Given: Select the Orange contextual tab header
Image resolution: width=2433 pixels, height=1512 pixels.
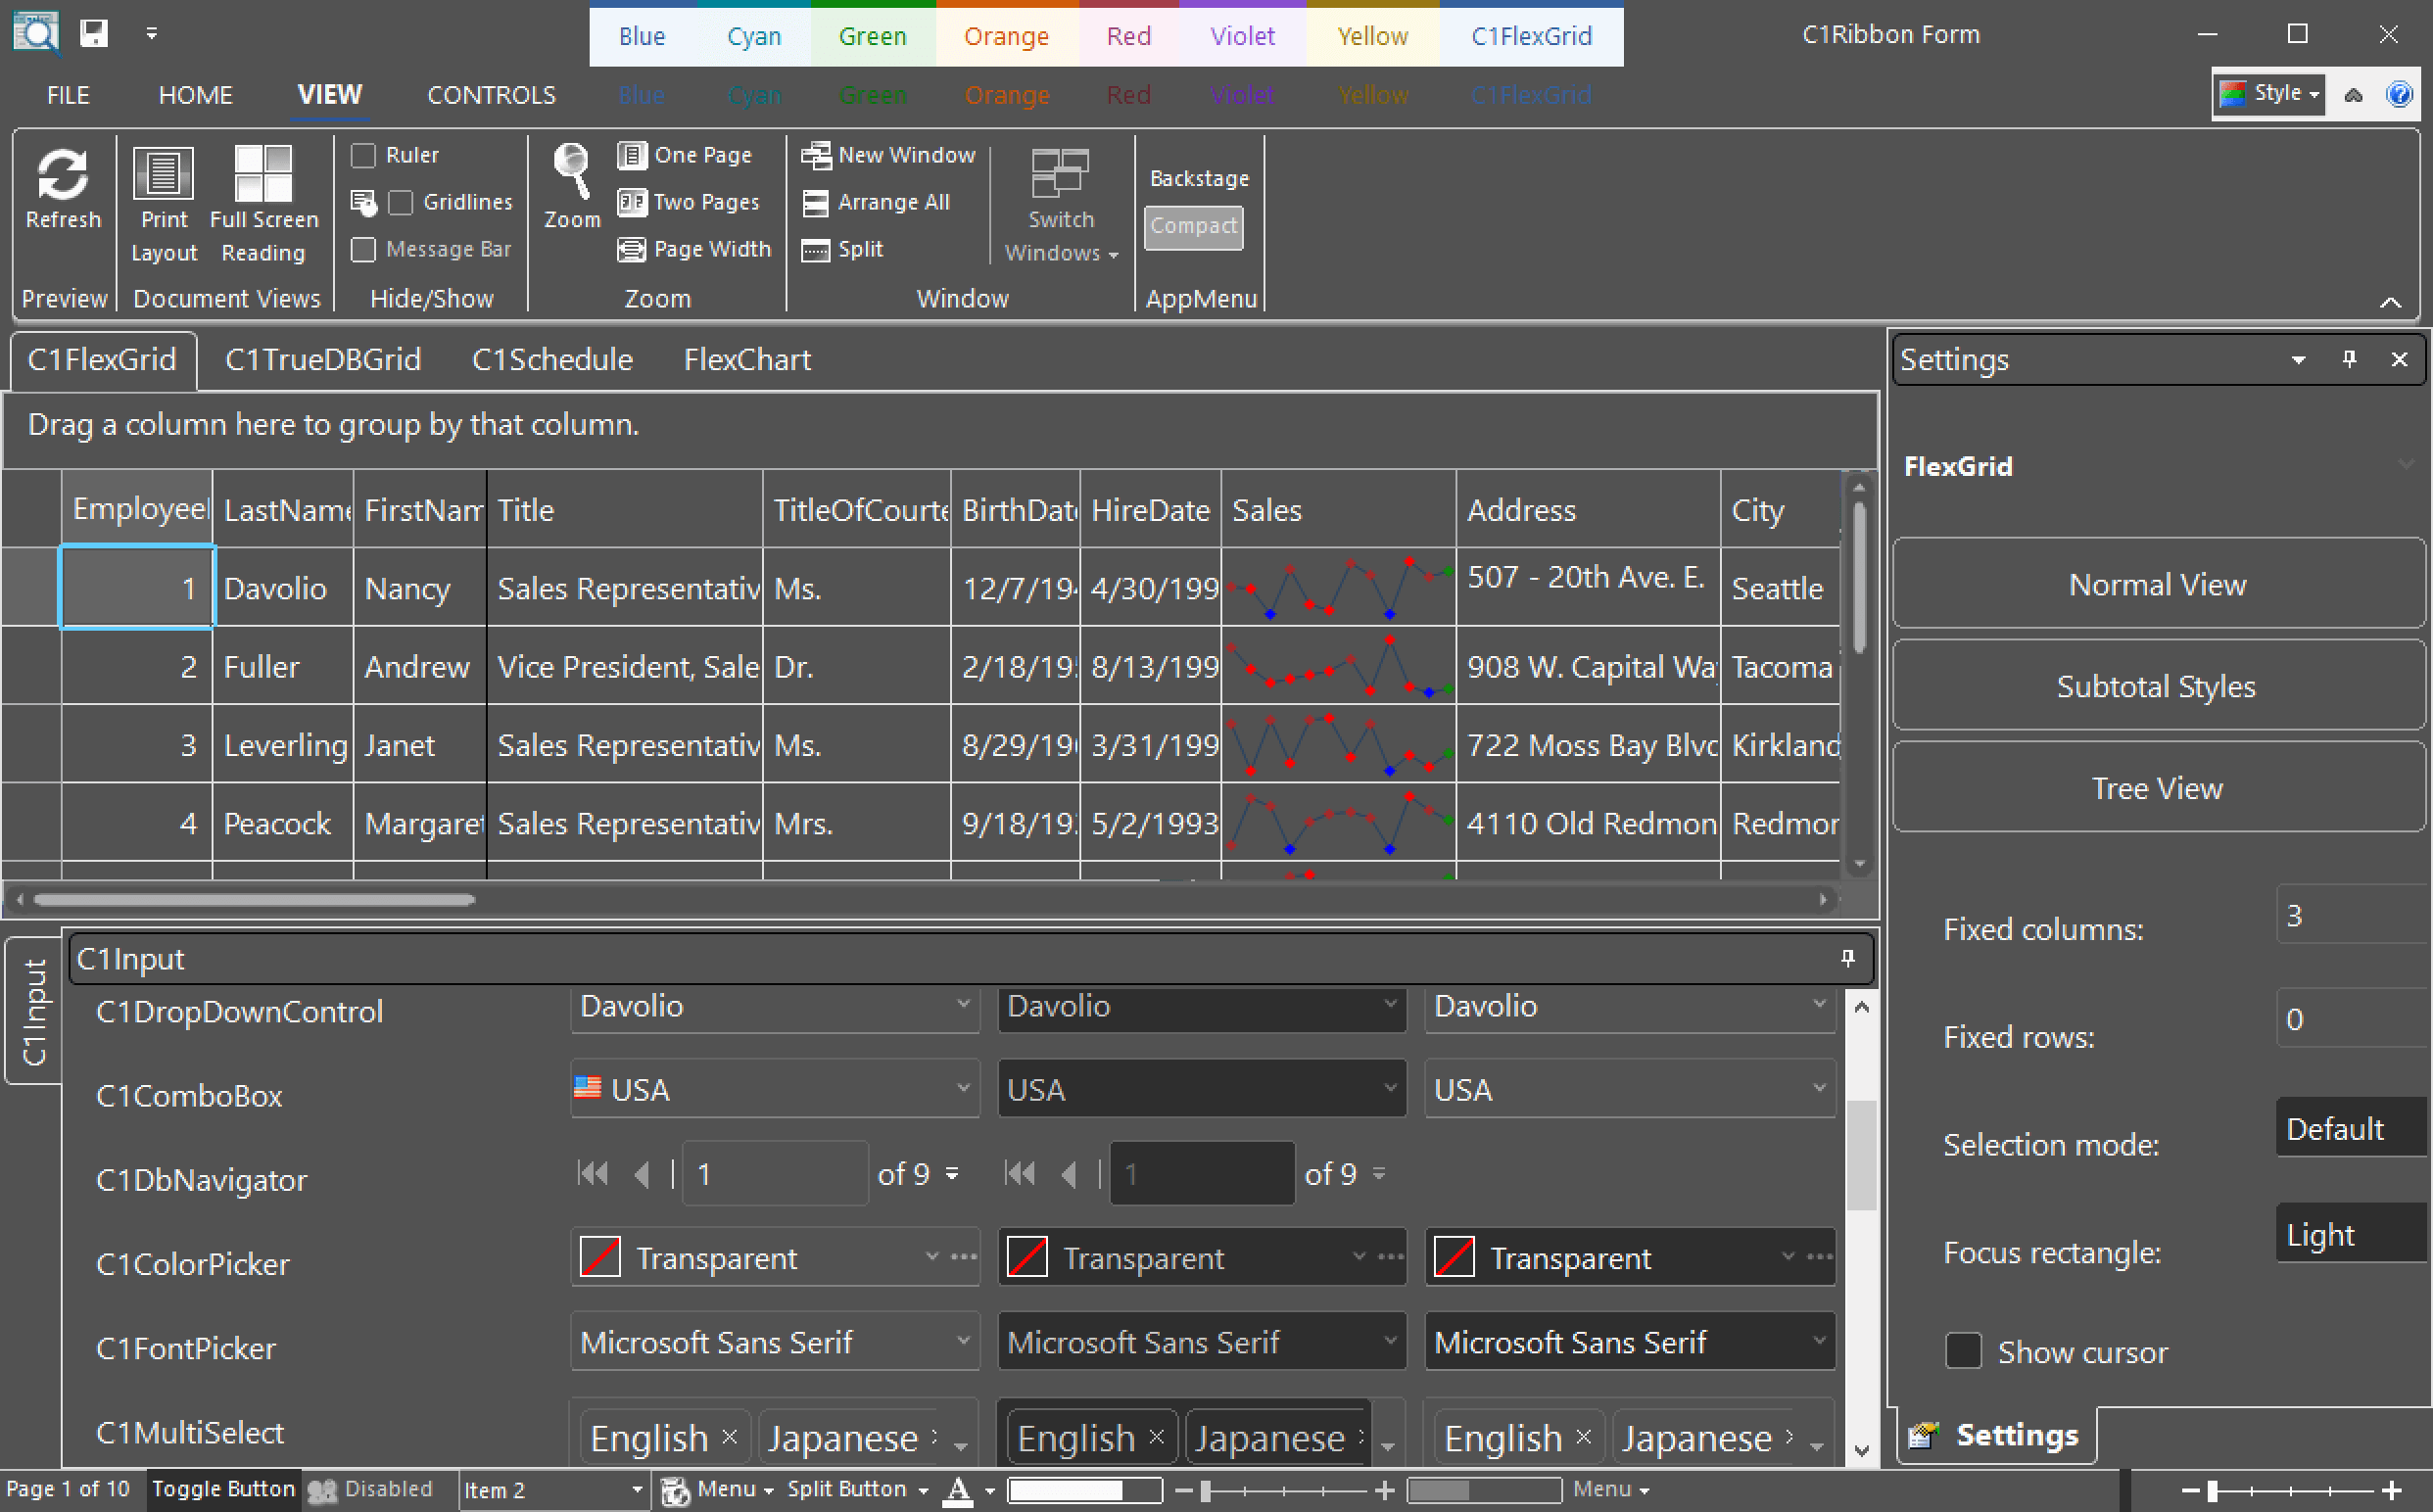Looking at the screenshot, I should point(1006,36).
